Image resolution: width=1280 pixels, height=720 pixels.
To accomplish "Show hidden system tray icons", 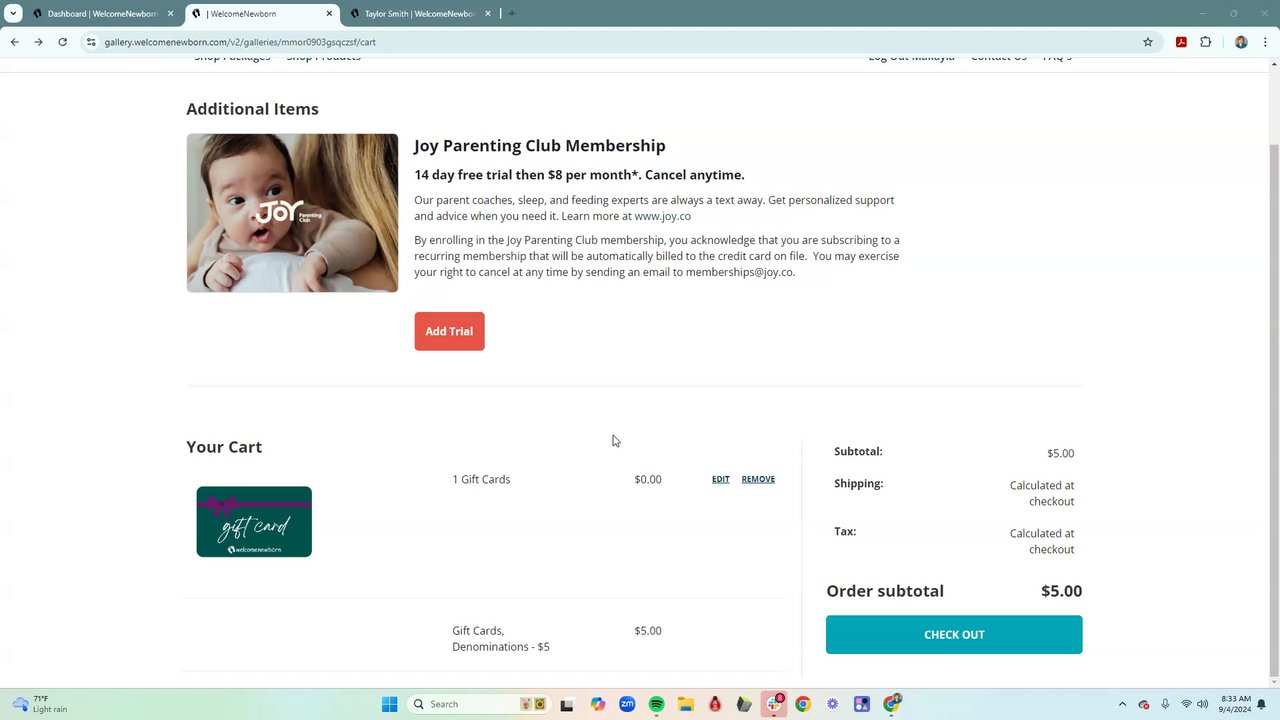I will 1122,704.
